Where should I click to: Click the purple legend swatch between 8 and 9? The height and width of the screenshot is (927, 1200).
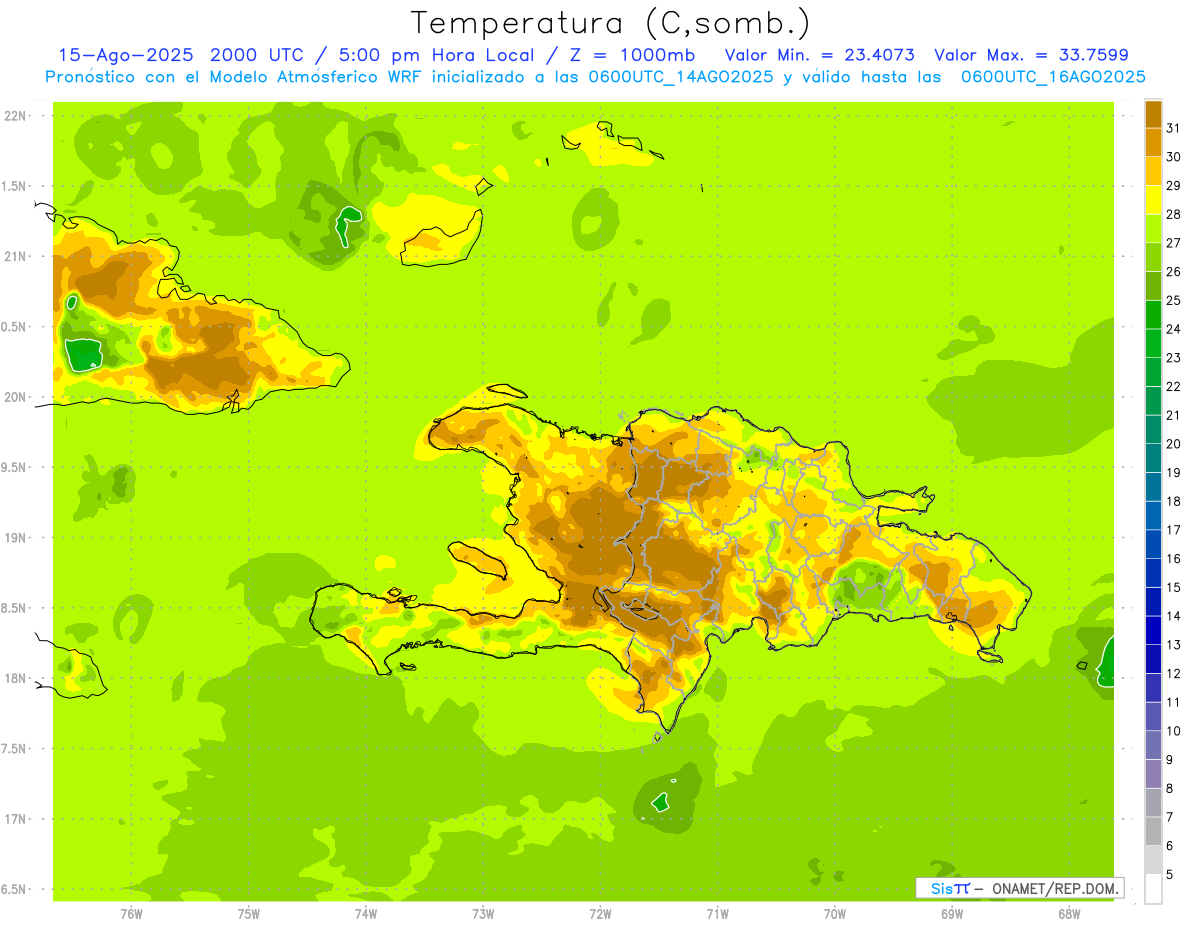tap(1153, 773)
